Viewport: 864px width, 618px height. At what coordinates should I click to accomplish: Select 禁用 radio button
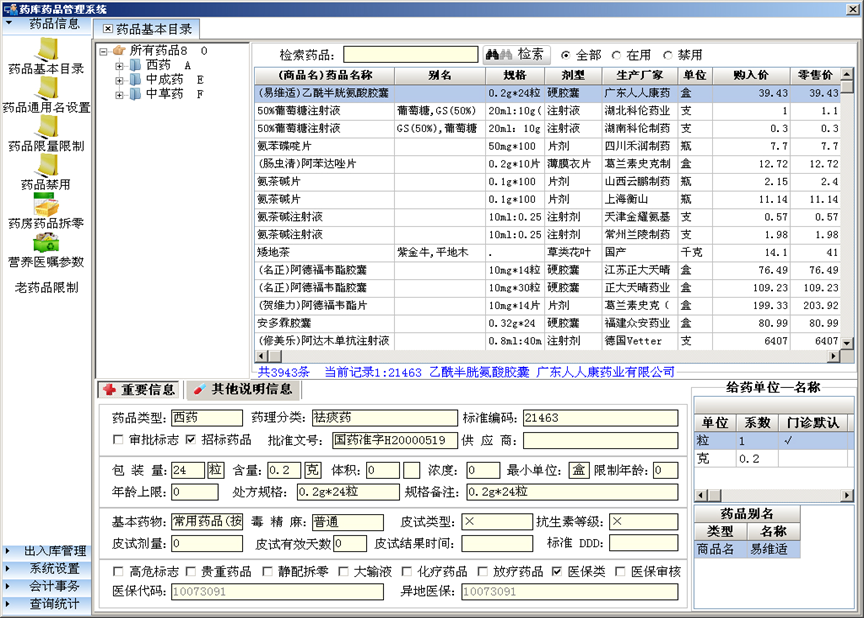(x=667, y=55)
